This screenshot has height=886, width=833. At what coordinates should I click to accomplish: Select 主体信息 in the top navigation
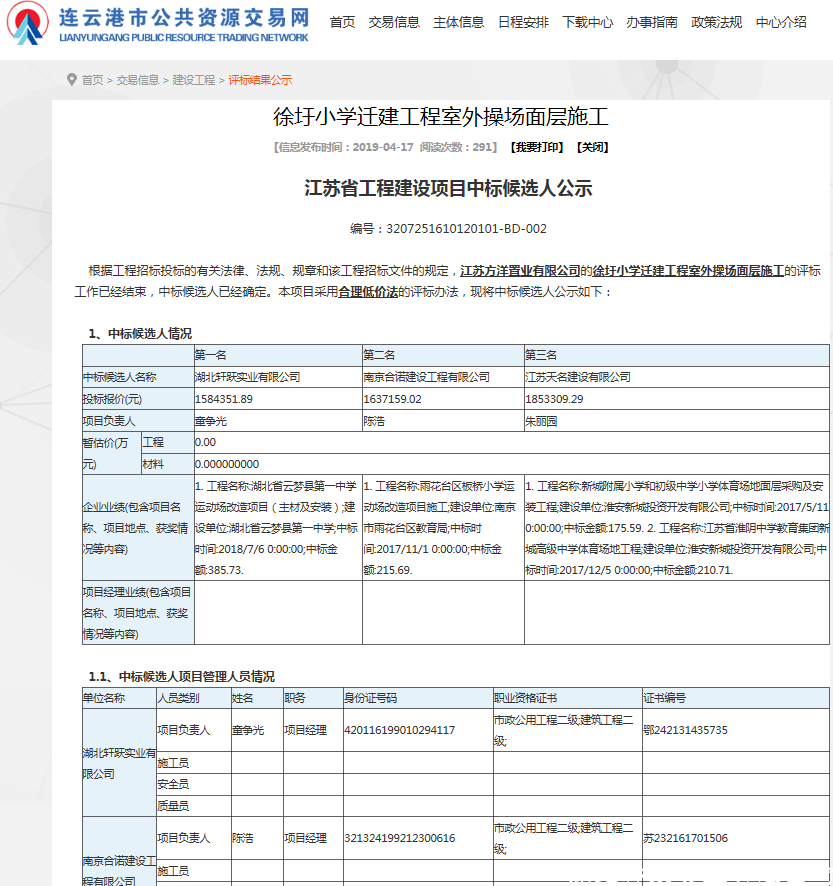click(x=458, y=23)
